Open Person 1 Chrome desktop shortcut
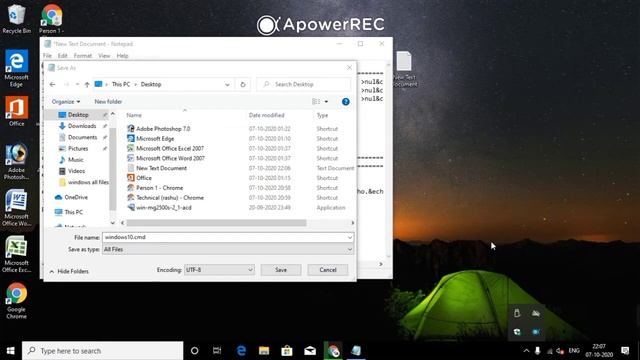 click(51, 18)
